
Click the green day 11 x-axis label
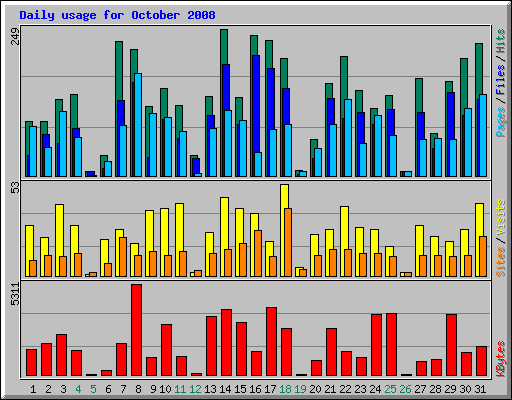coord(180,389)
